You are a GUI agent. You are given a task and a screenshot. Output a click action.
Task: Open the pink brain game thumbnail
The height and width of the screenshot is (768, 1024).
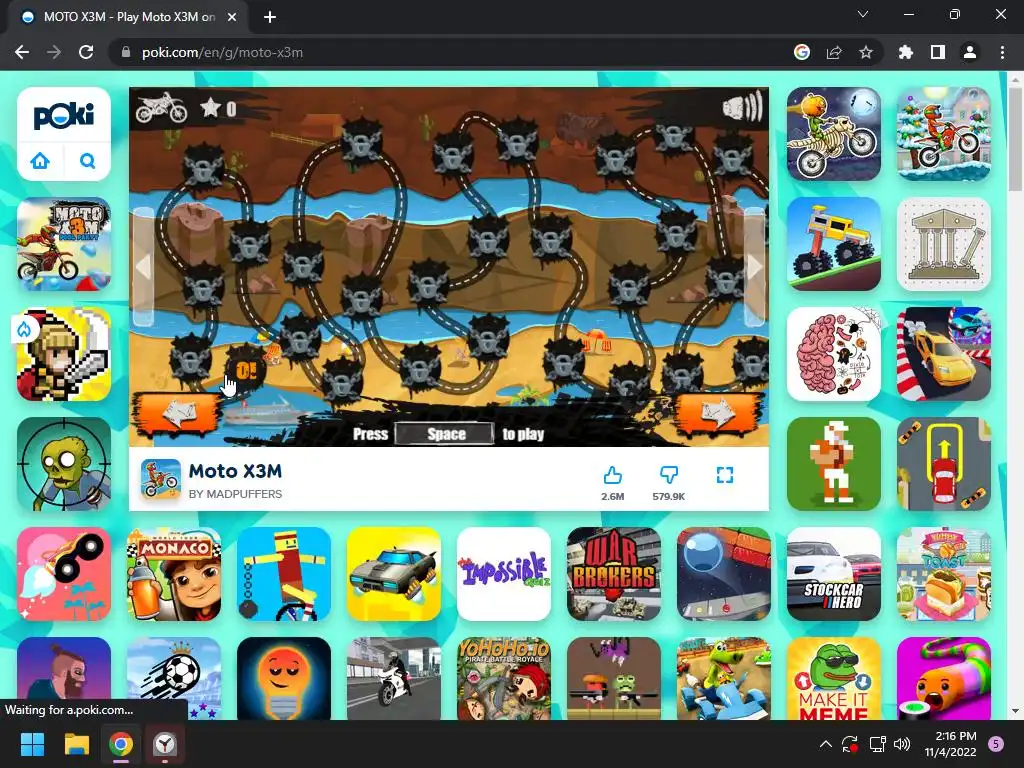(x=834, y=354)
